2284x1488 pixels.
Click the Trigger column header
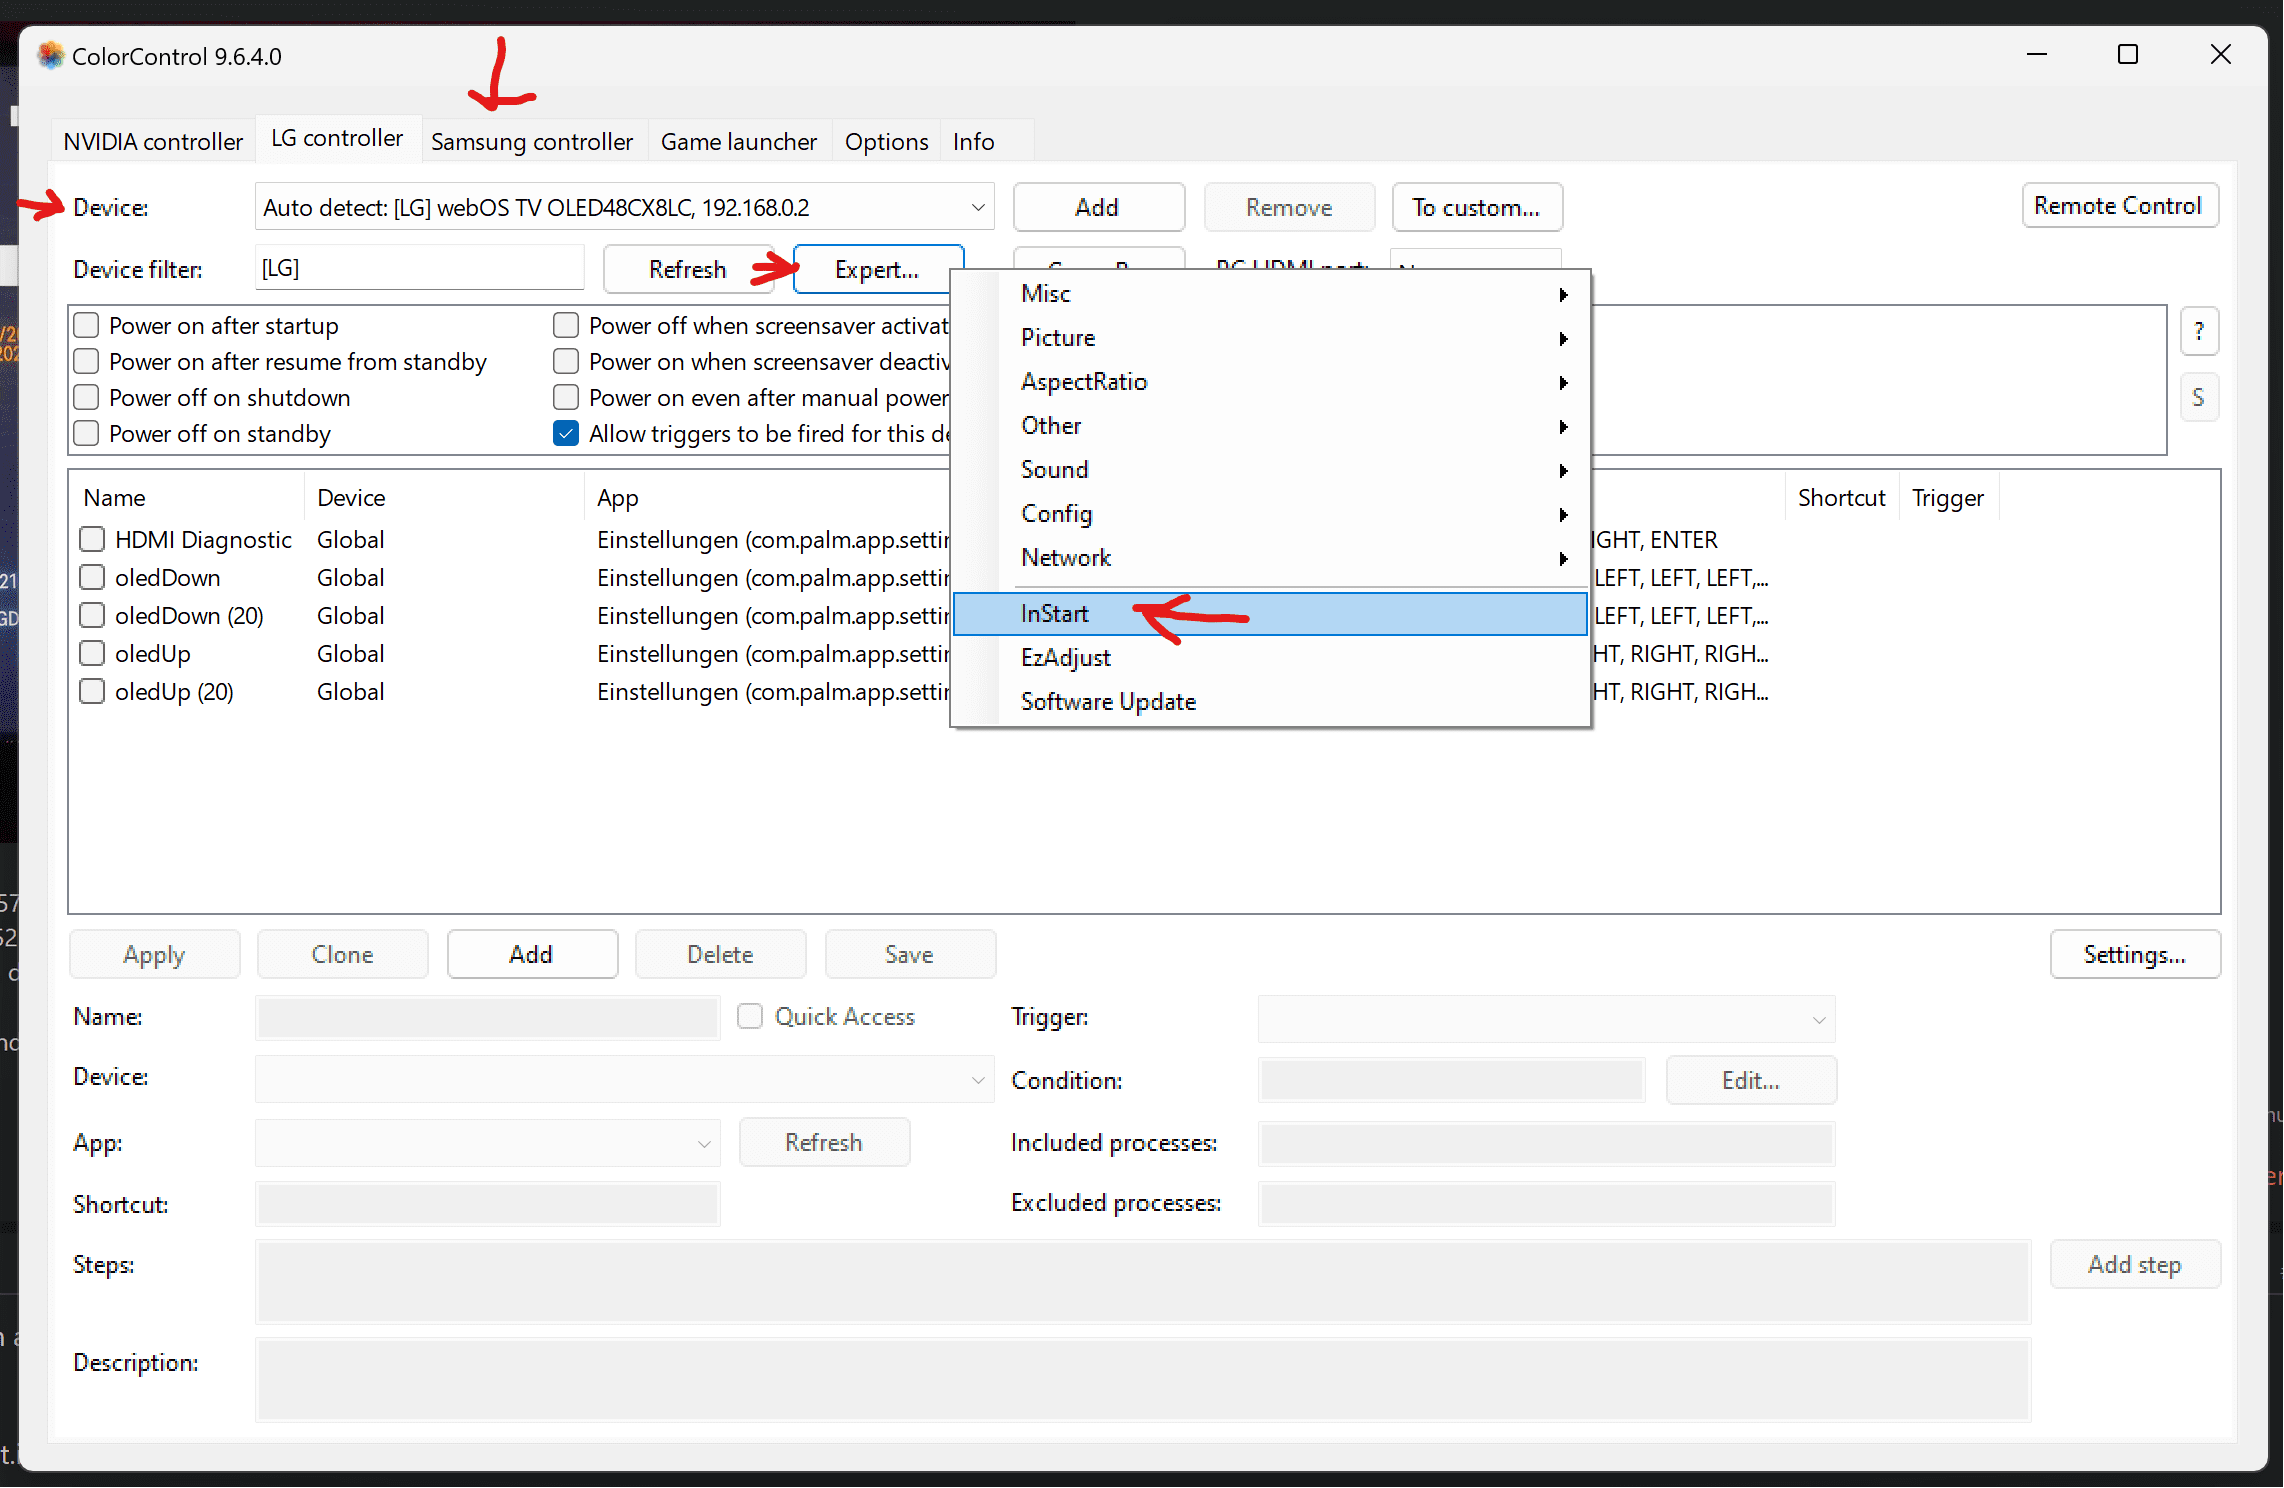pyautogui.click(x=1947, y=497)
